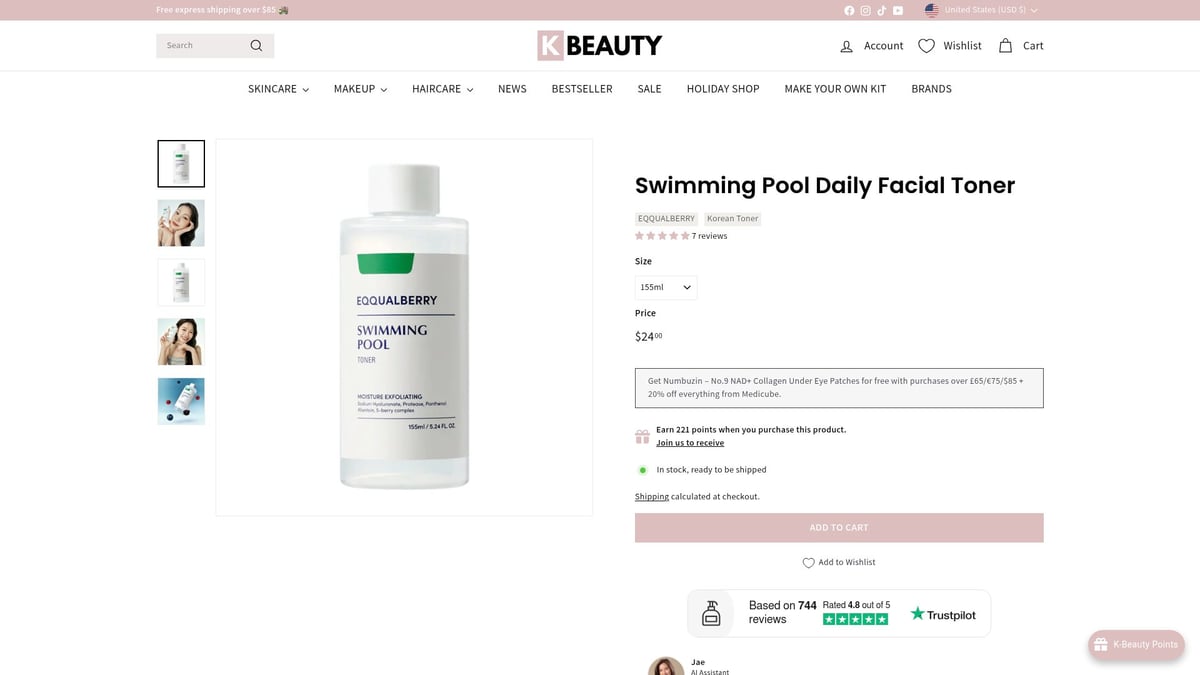Screen dimensions: 1200x675
Task: Open the YouTube social icon
Action: tap(897, 10)
